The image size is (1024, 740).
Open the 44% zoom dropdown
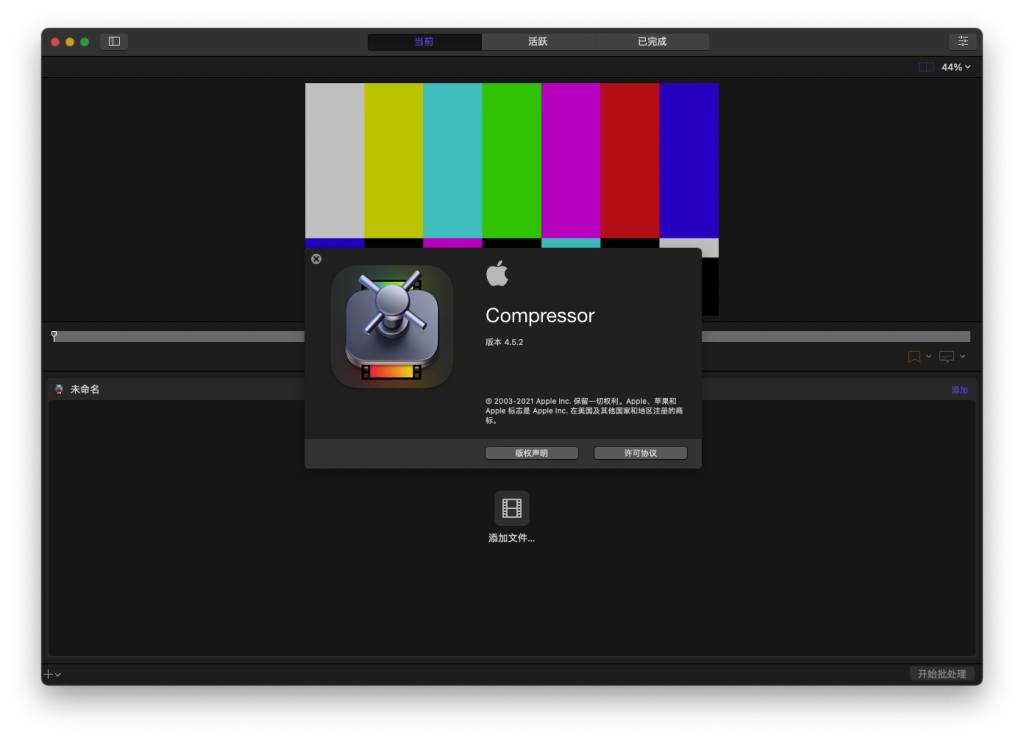point(956,67)
